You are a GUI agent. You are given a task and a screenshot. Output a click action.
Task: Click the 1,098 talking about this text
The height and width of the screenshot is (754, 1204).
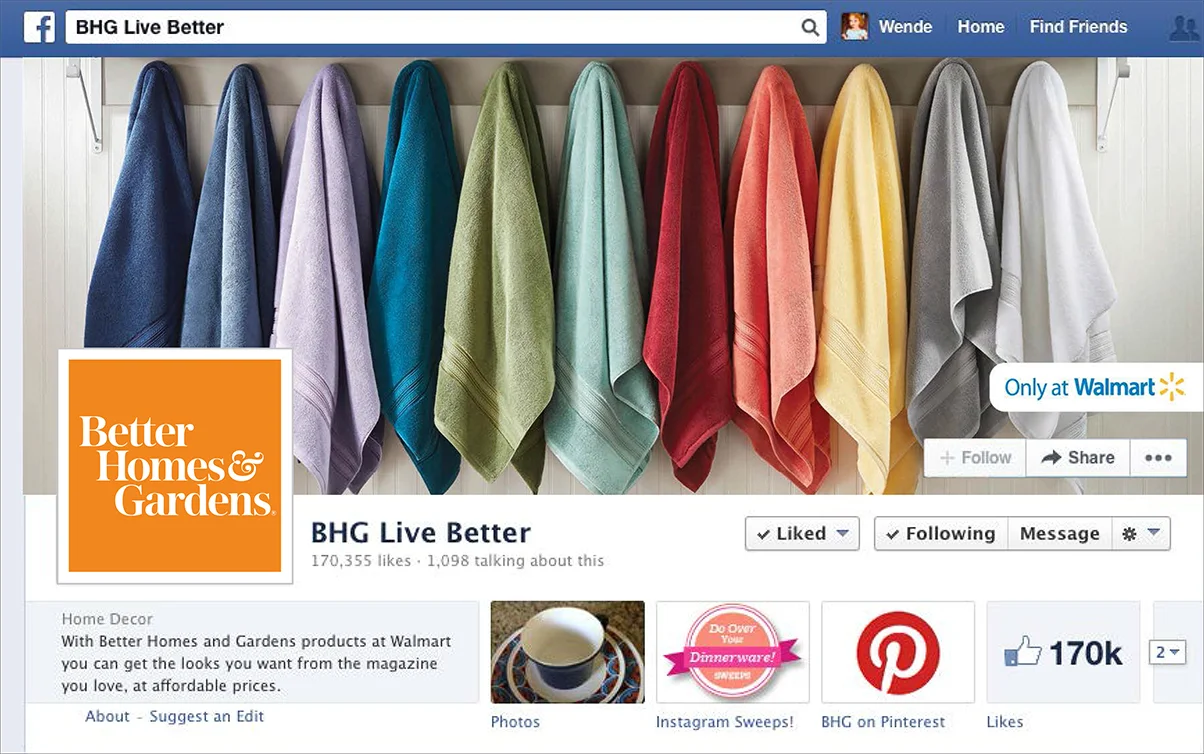click(x=515, y=561)
